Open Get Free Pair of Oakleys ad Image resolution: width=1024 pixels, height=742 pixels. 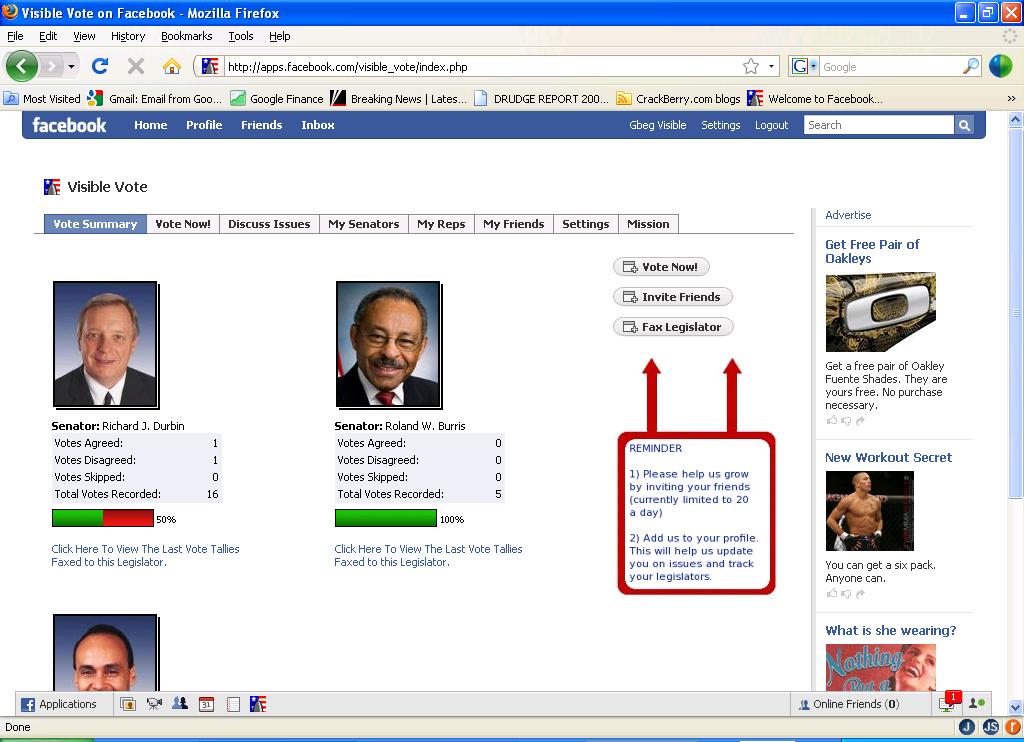[x=872, y=251]
